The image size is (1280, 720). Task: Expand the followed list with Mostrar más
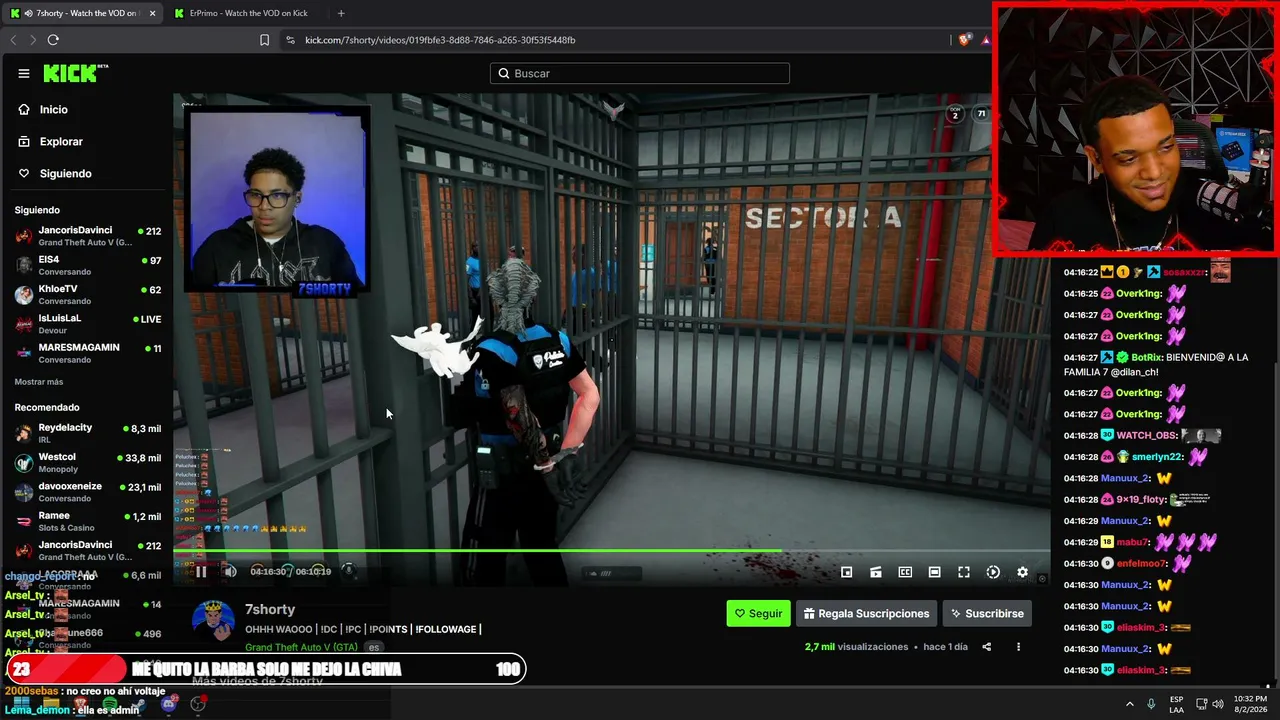(x=39, y=382)
